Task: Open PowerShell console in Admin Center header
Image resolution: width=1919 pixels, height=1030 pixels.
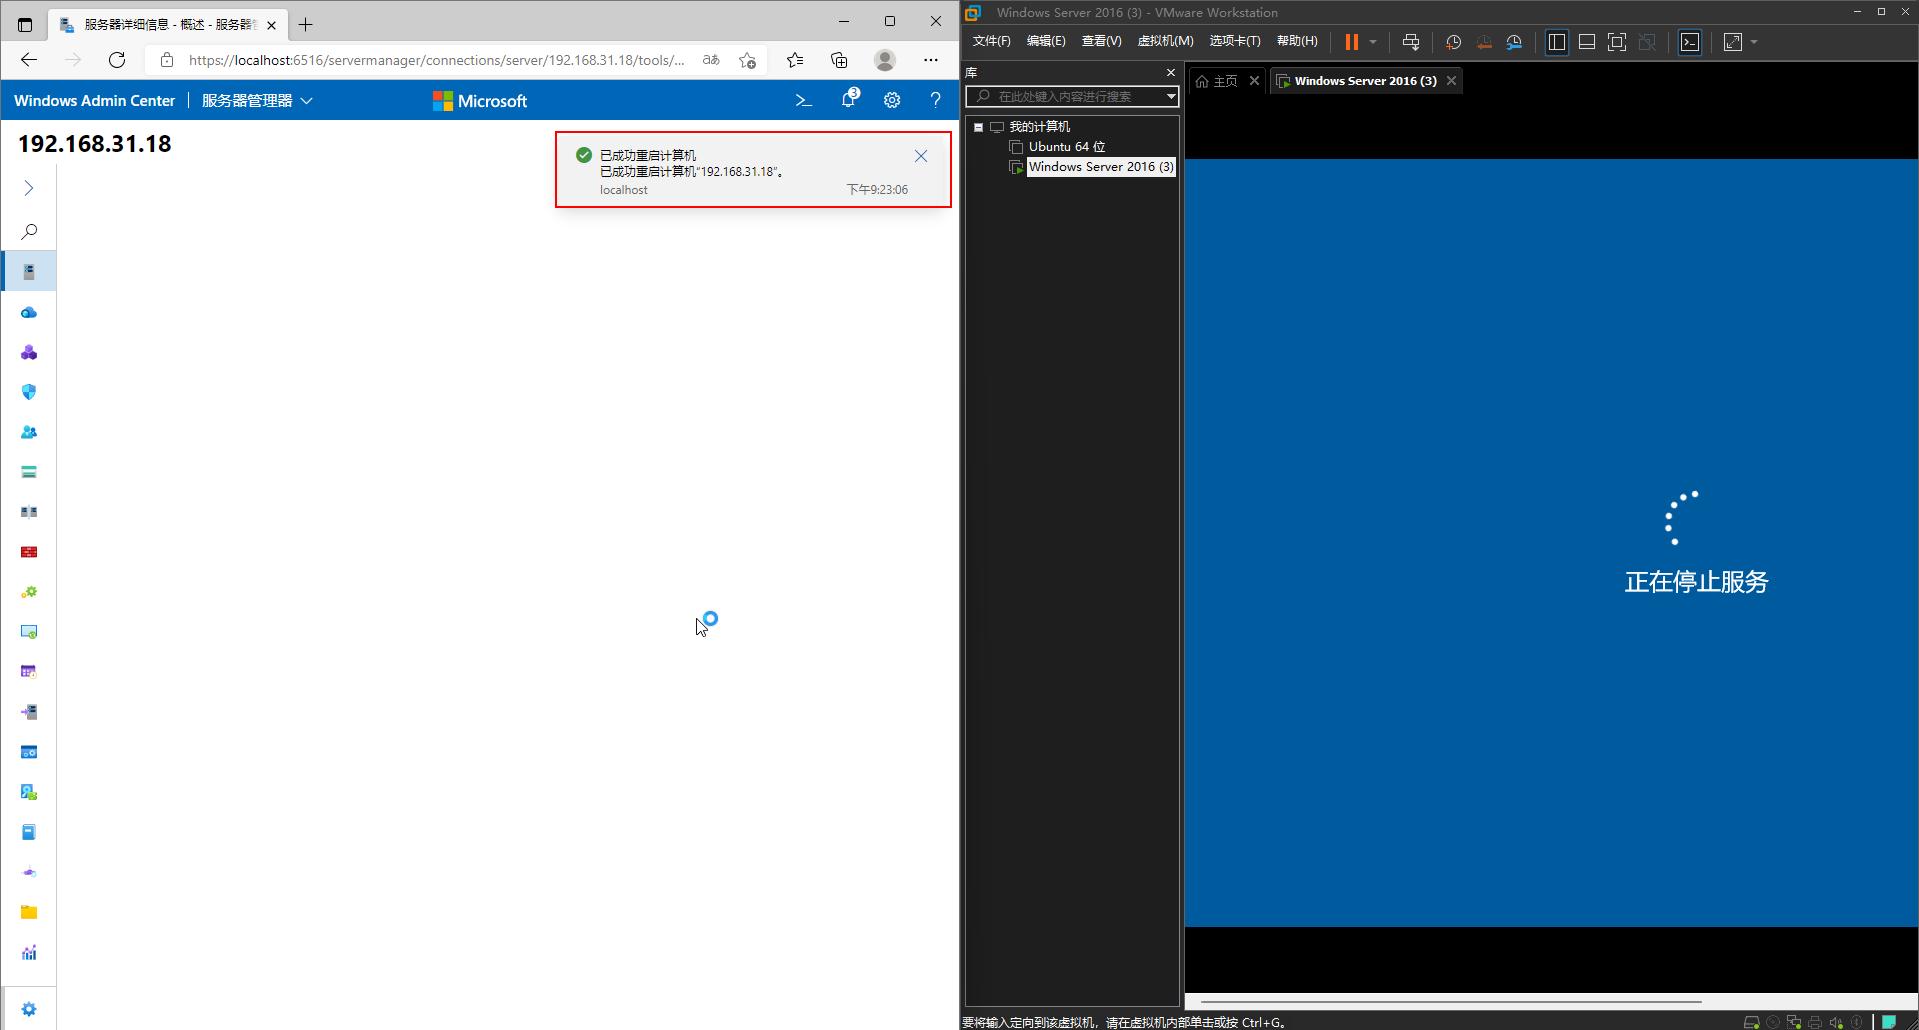Action: point(803,100)
